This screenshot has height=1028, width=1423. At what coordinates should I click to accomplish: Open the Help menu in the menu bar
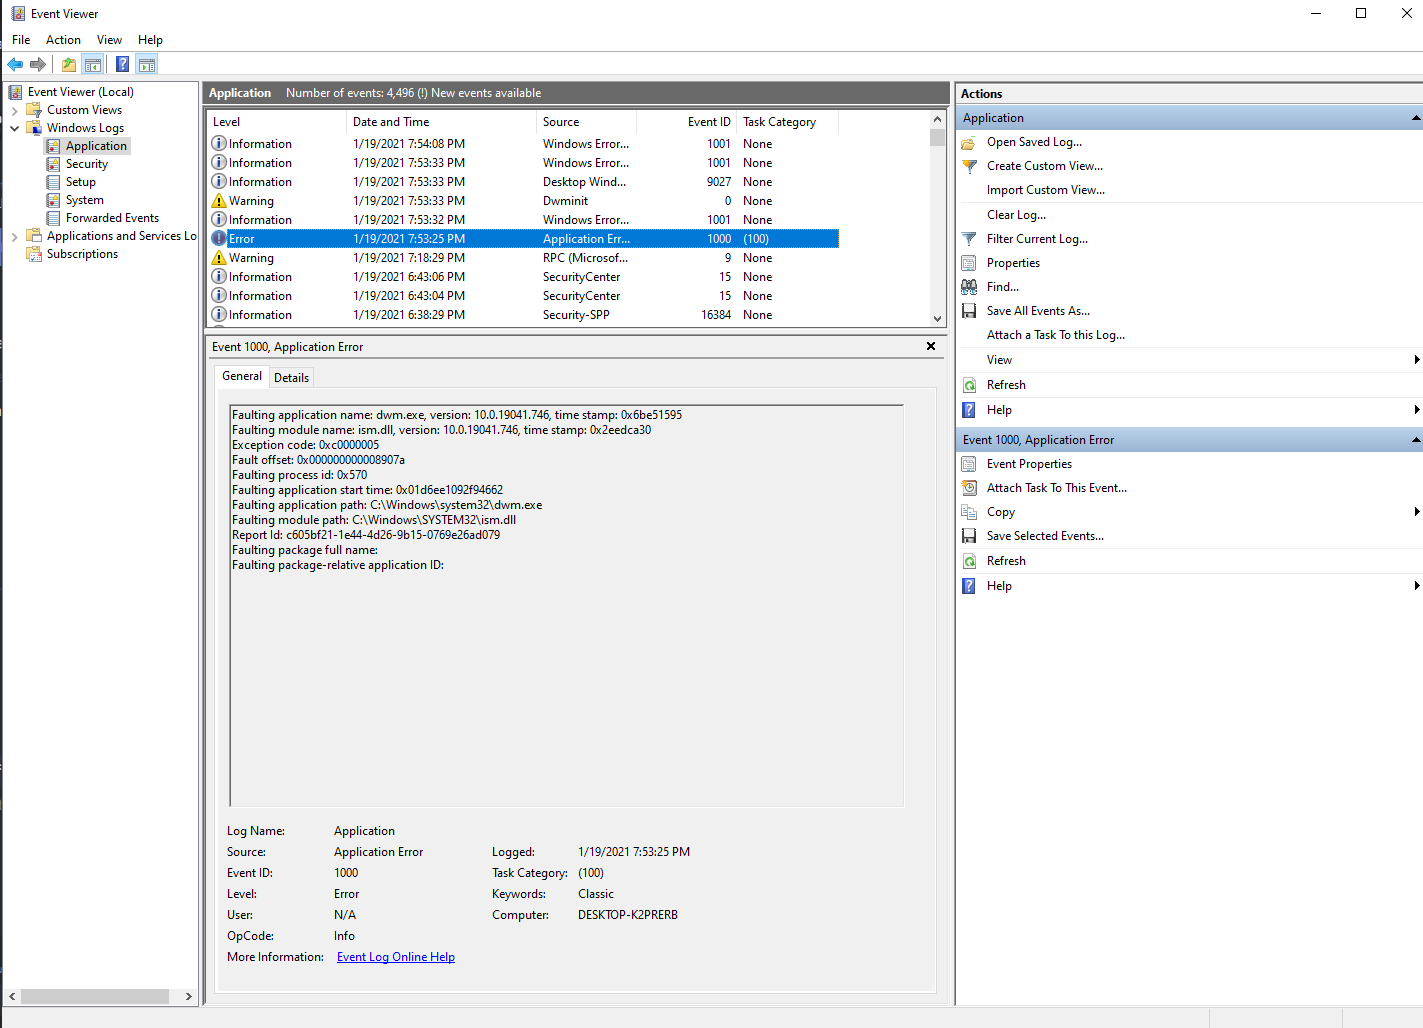point(150,40)
